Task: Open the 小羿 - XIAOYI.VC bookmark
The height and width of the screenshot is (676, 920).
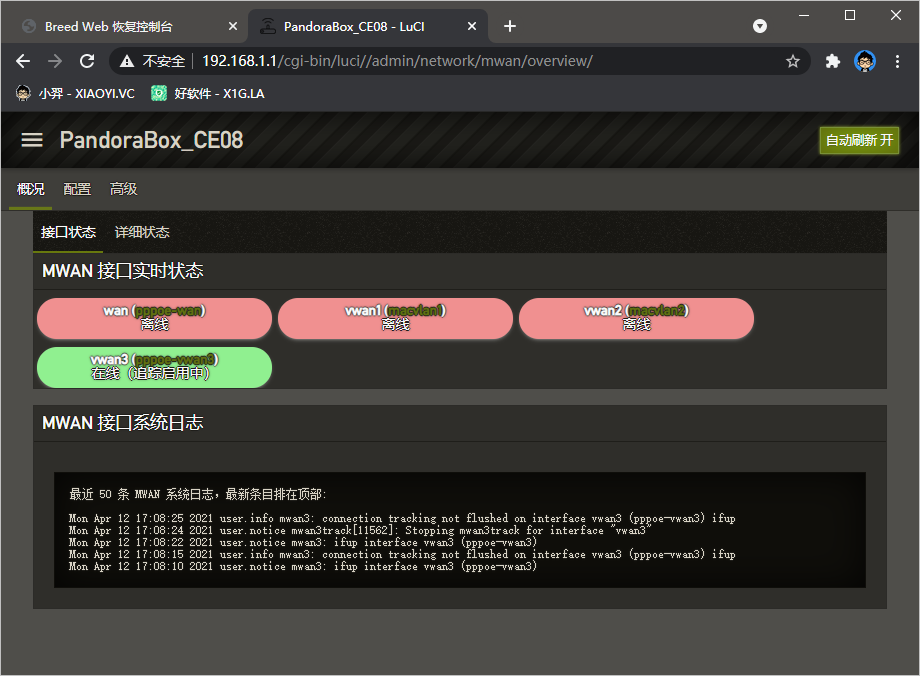Action: (75, 93)
